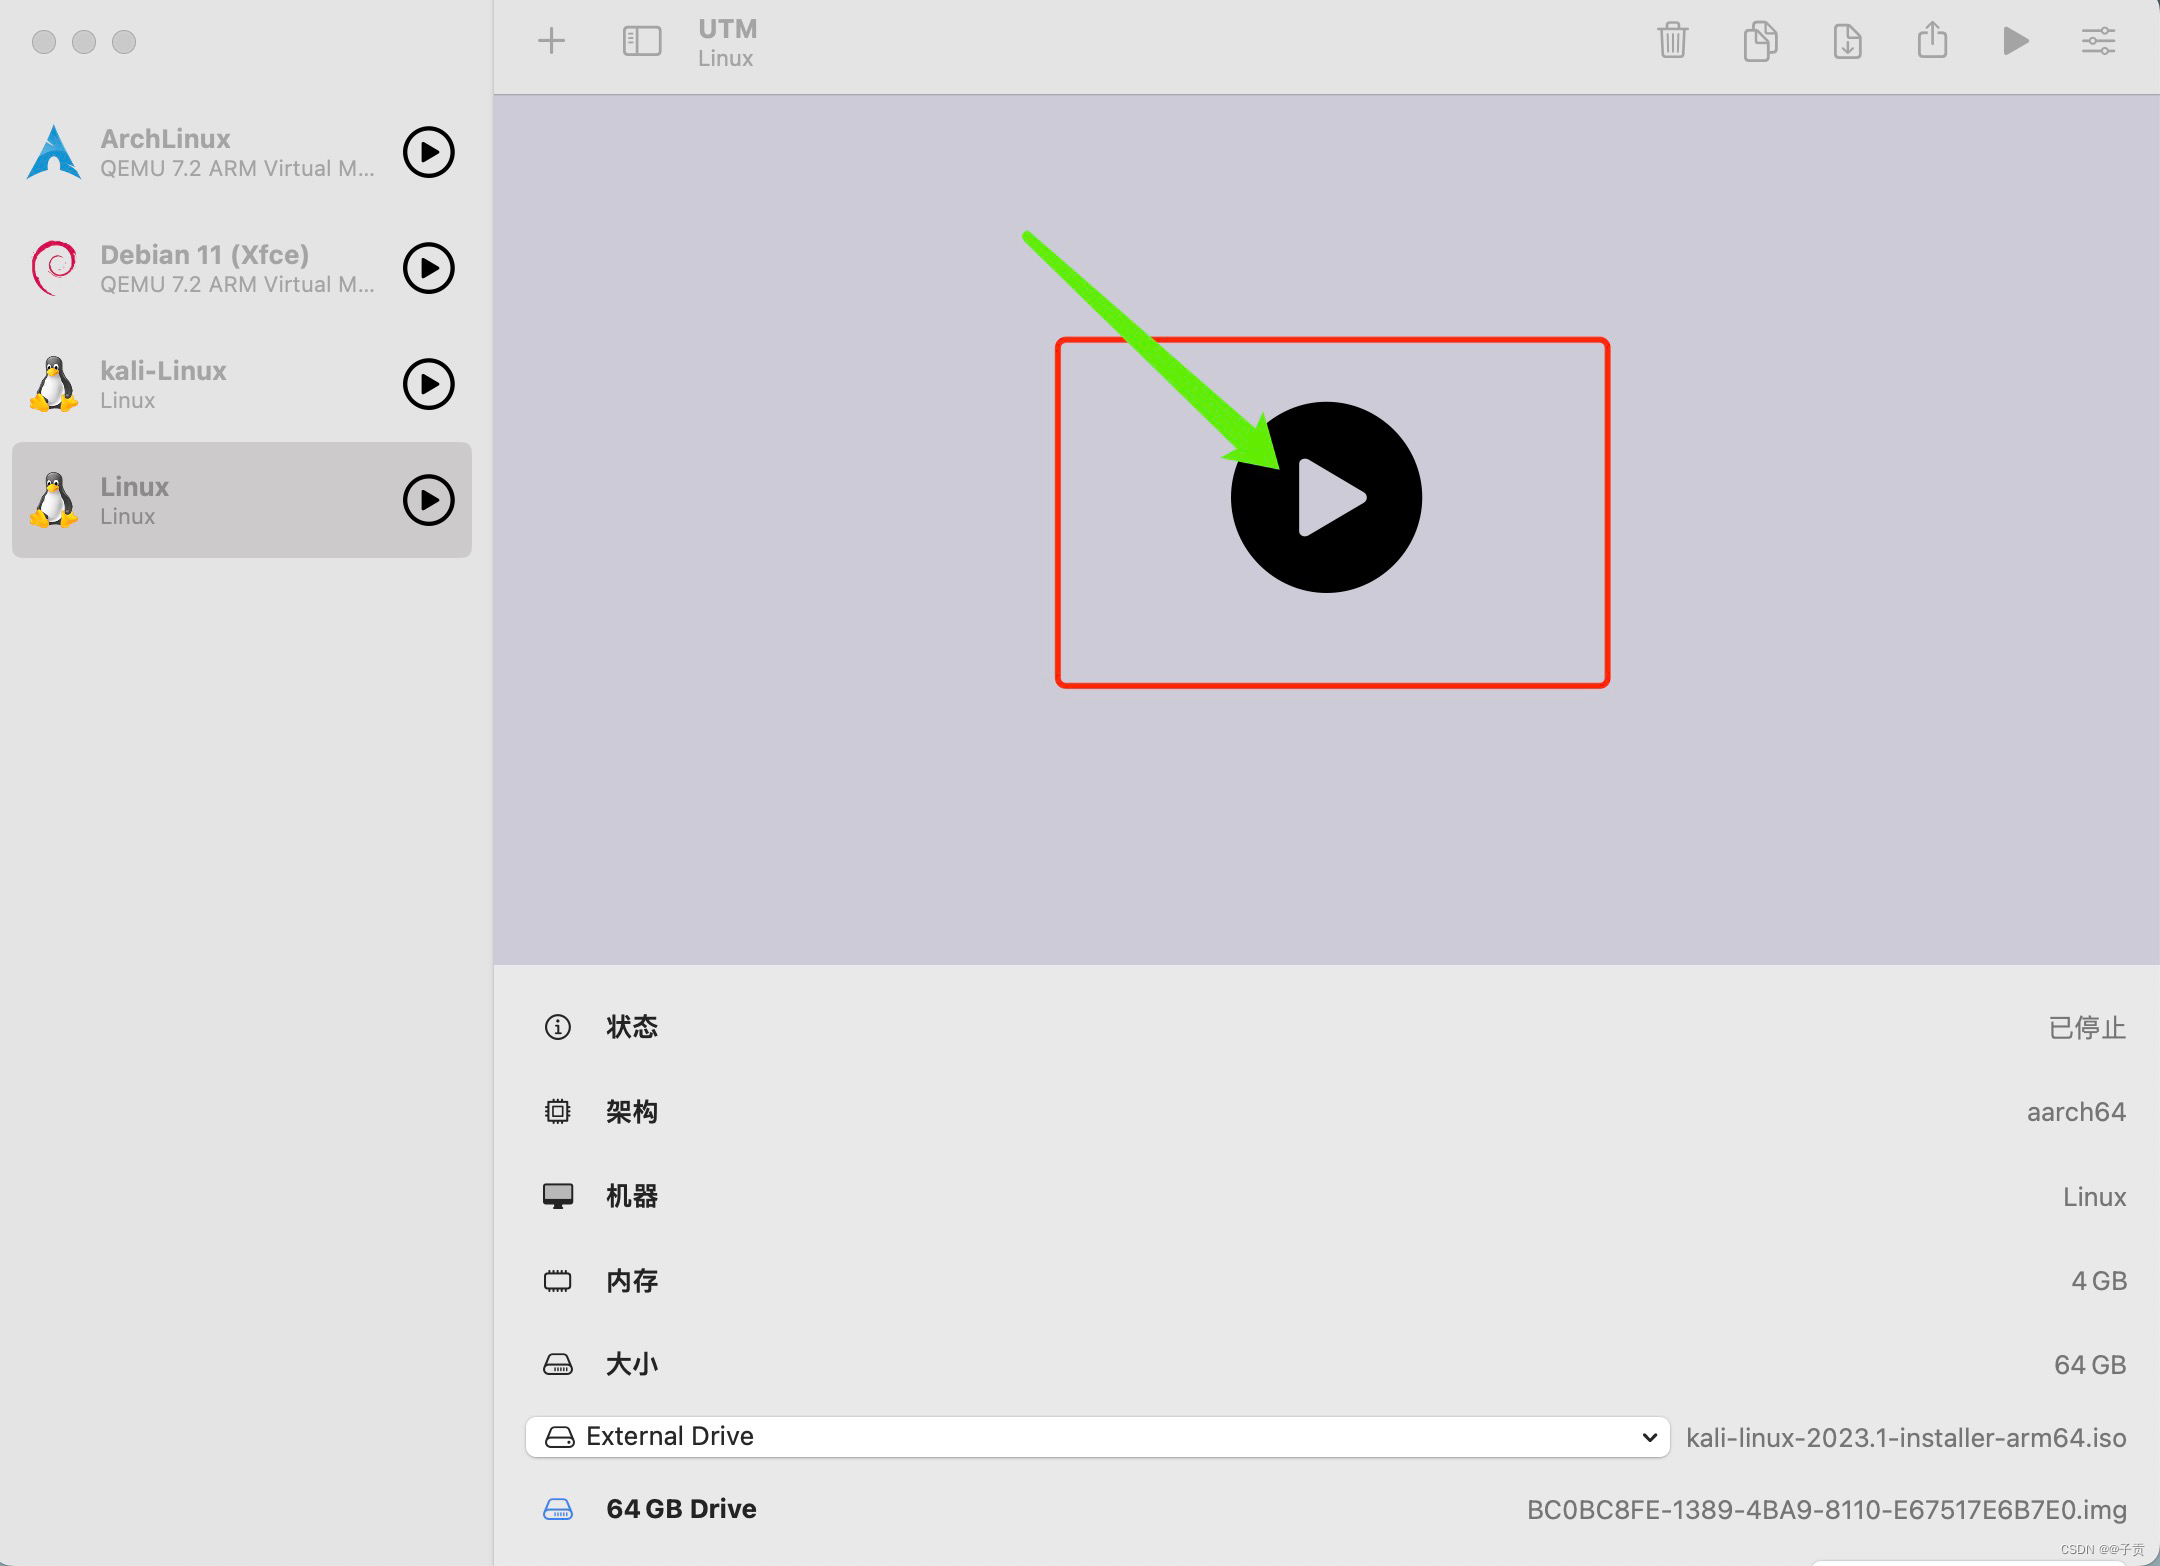Click the info icon beside 状态

557,1027
